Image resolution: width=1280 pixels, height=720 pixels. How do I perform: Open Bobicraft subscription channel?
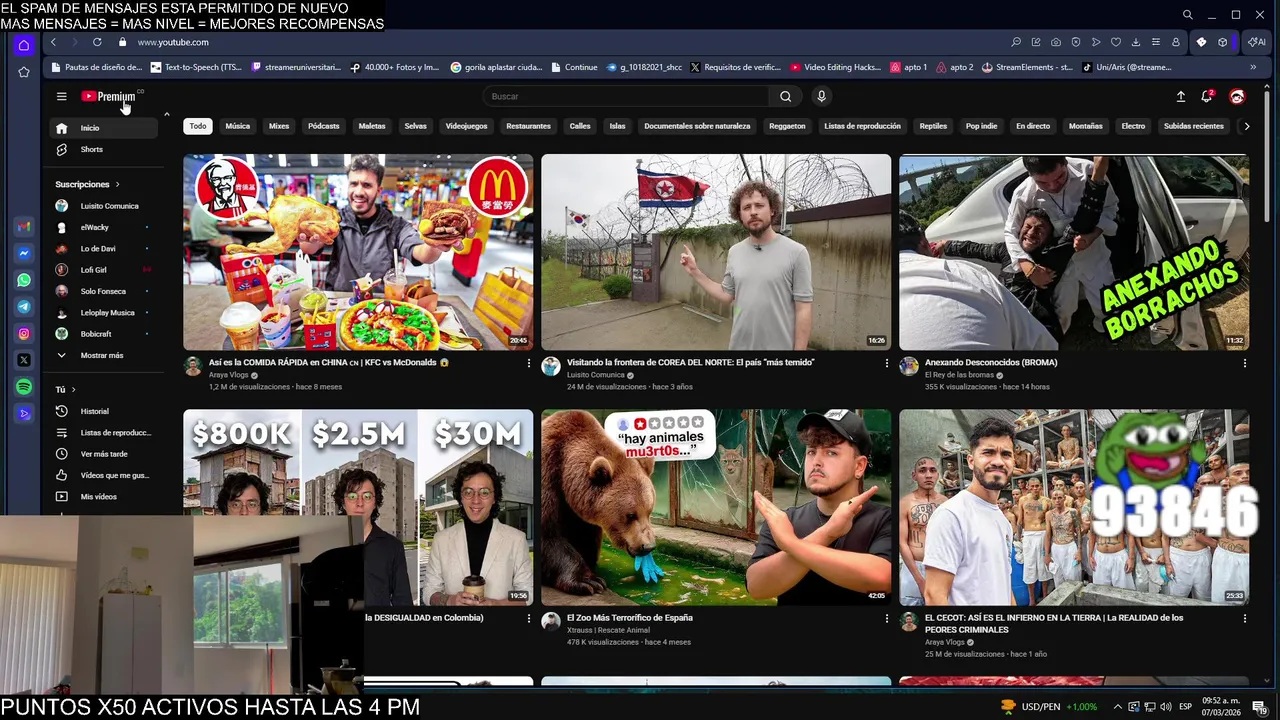pos(104,334)
